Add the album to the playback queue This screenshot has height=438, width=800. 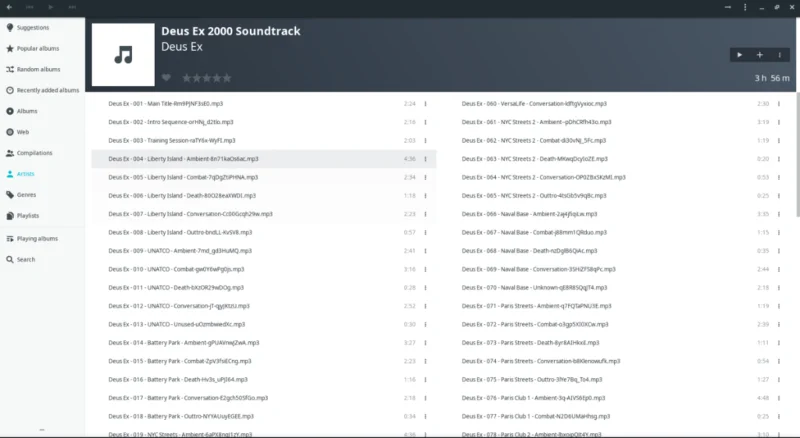pos(760,55)
